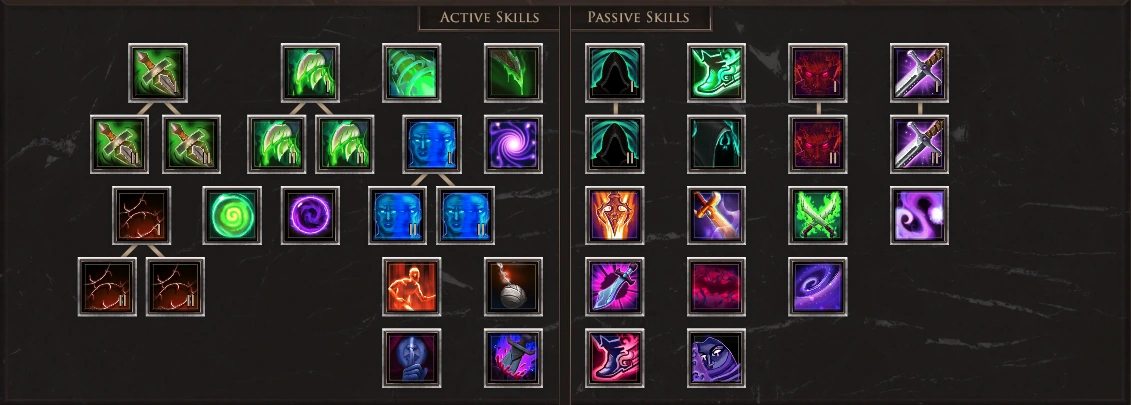Image resolution: width=1131 pixels, height=405 pixels.
Task: Select the bomb with lit fuse skill
Action: point(514,287)
